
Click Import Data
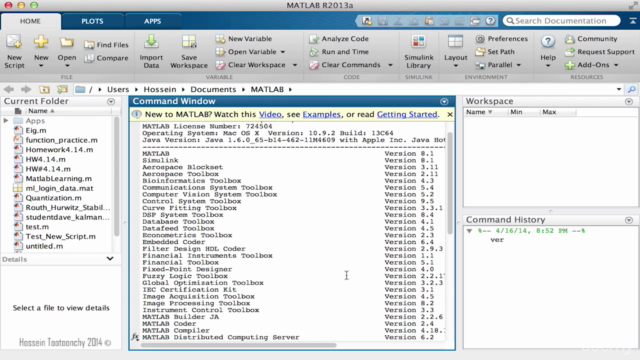[x=151, y=51]
